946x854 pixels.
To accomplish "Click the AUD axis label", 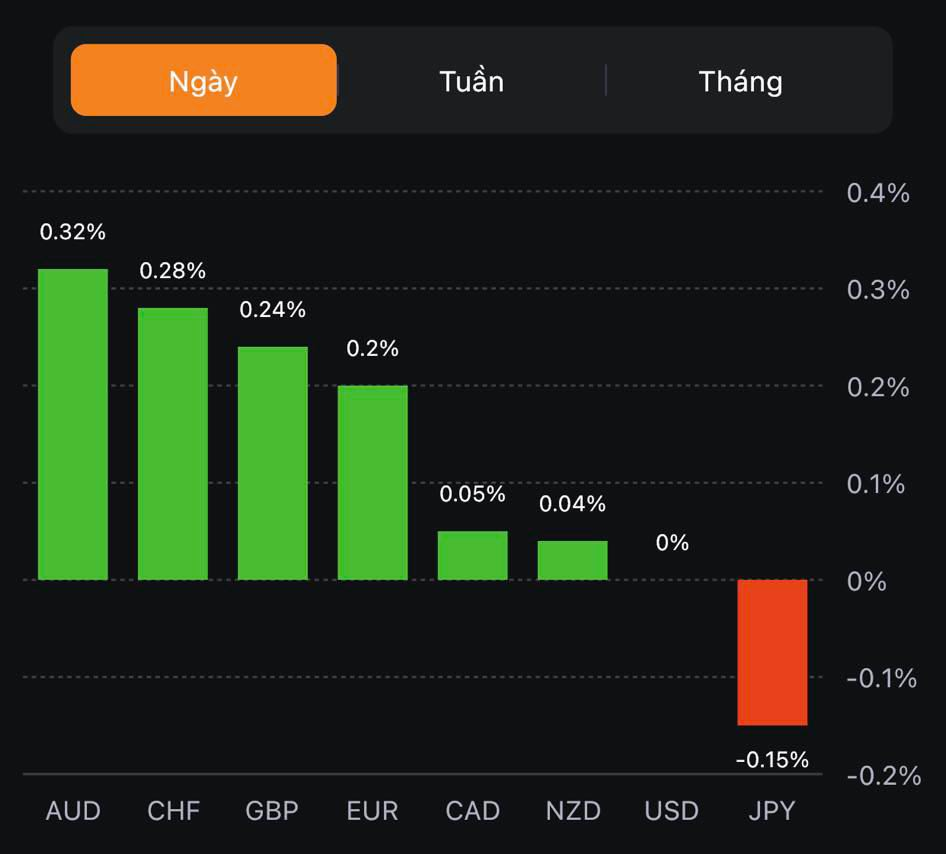I will tap(73, 810).
